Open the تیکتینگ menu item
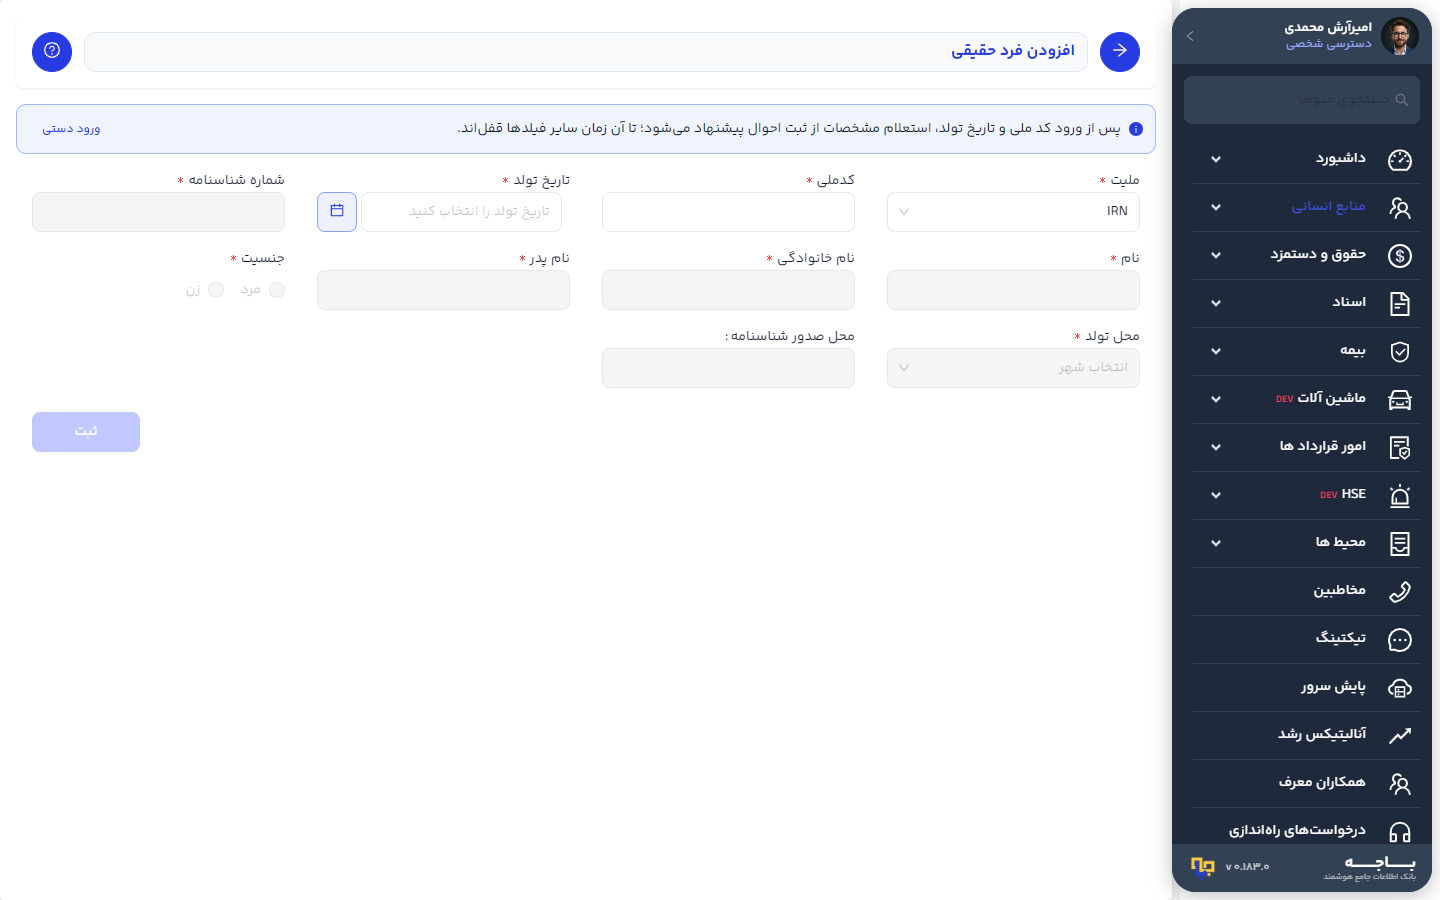The image size is (1440, 900). 1306,640
